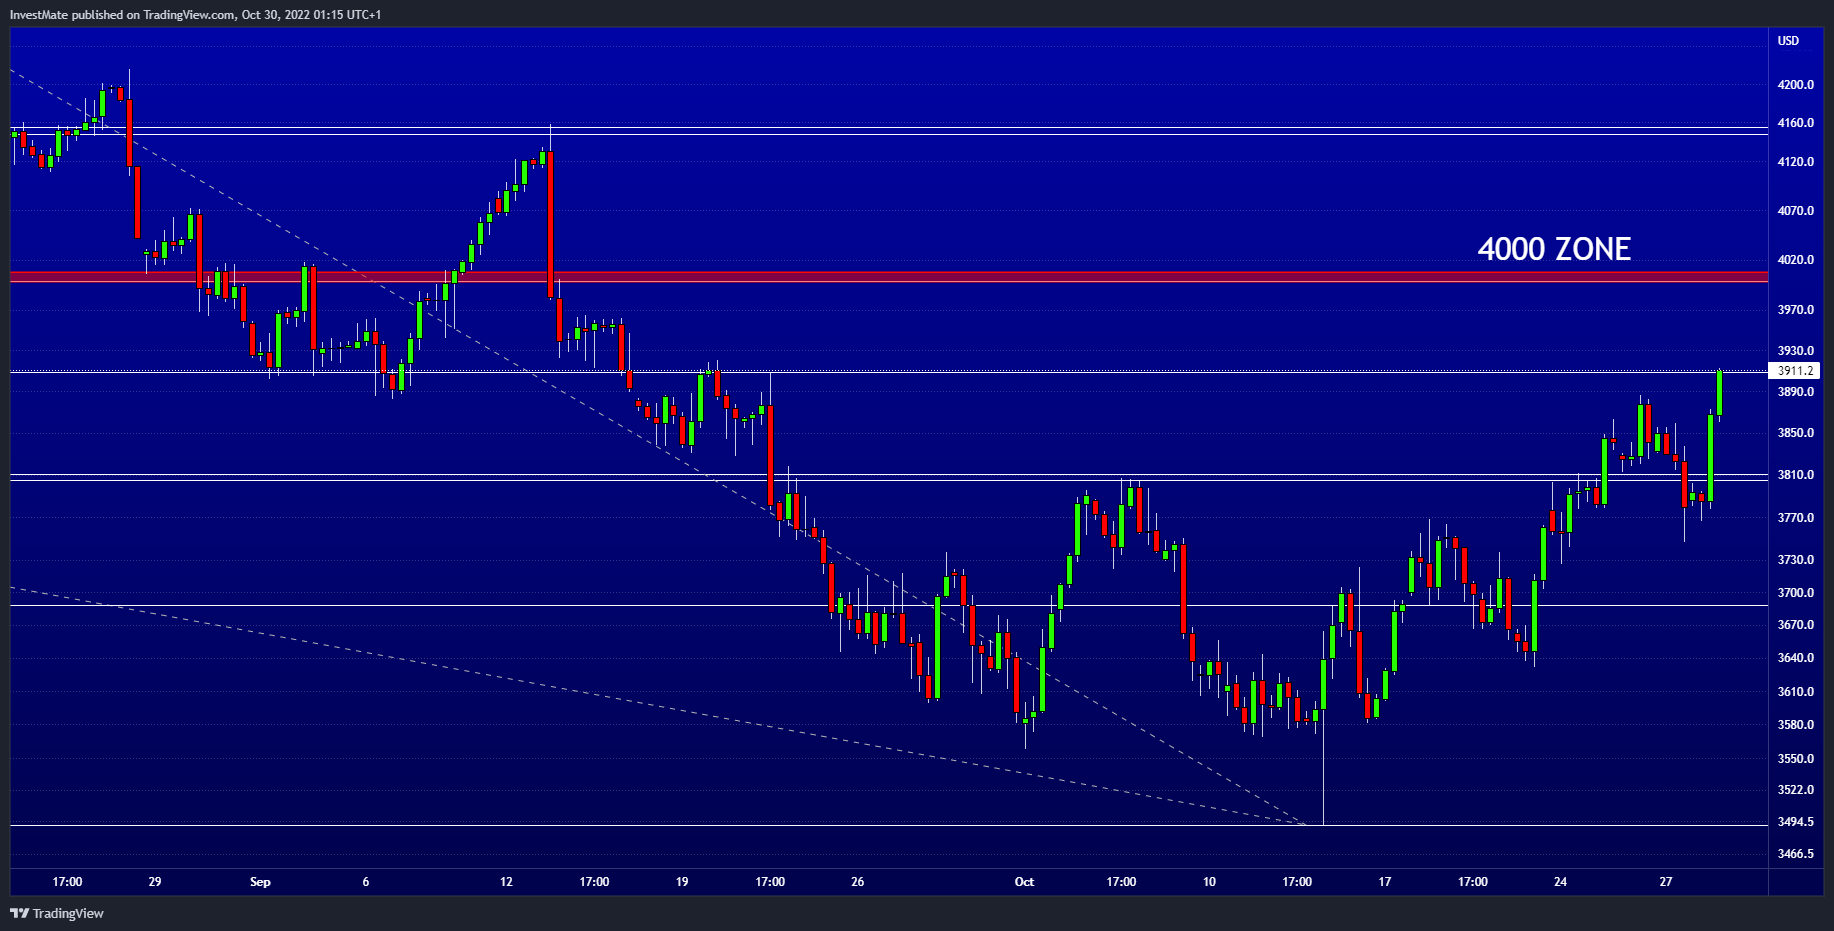Click the '19' date label on time axis
1834x931 pixels.
pyautogui.click(x=682, y=882)
